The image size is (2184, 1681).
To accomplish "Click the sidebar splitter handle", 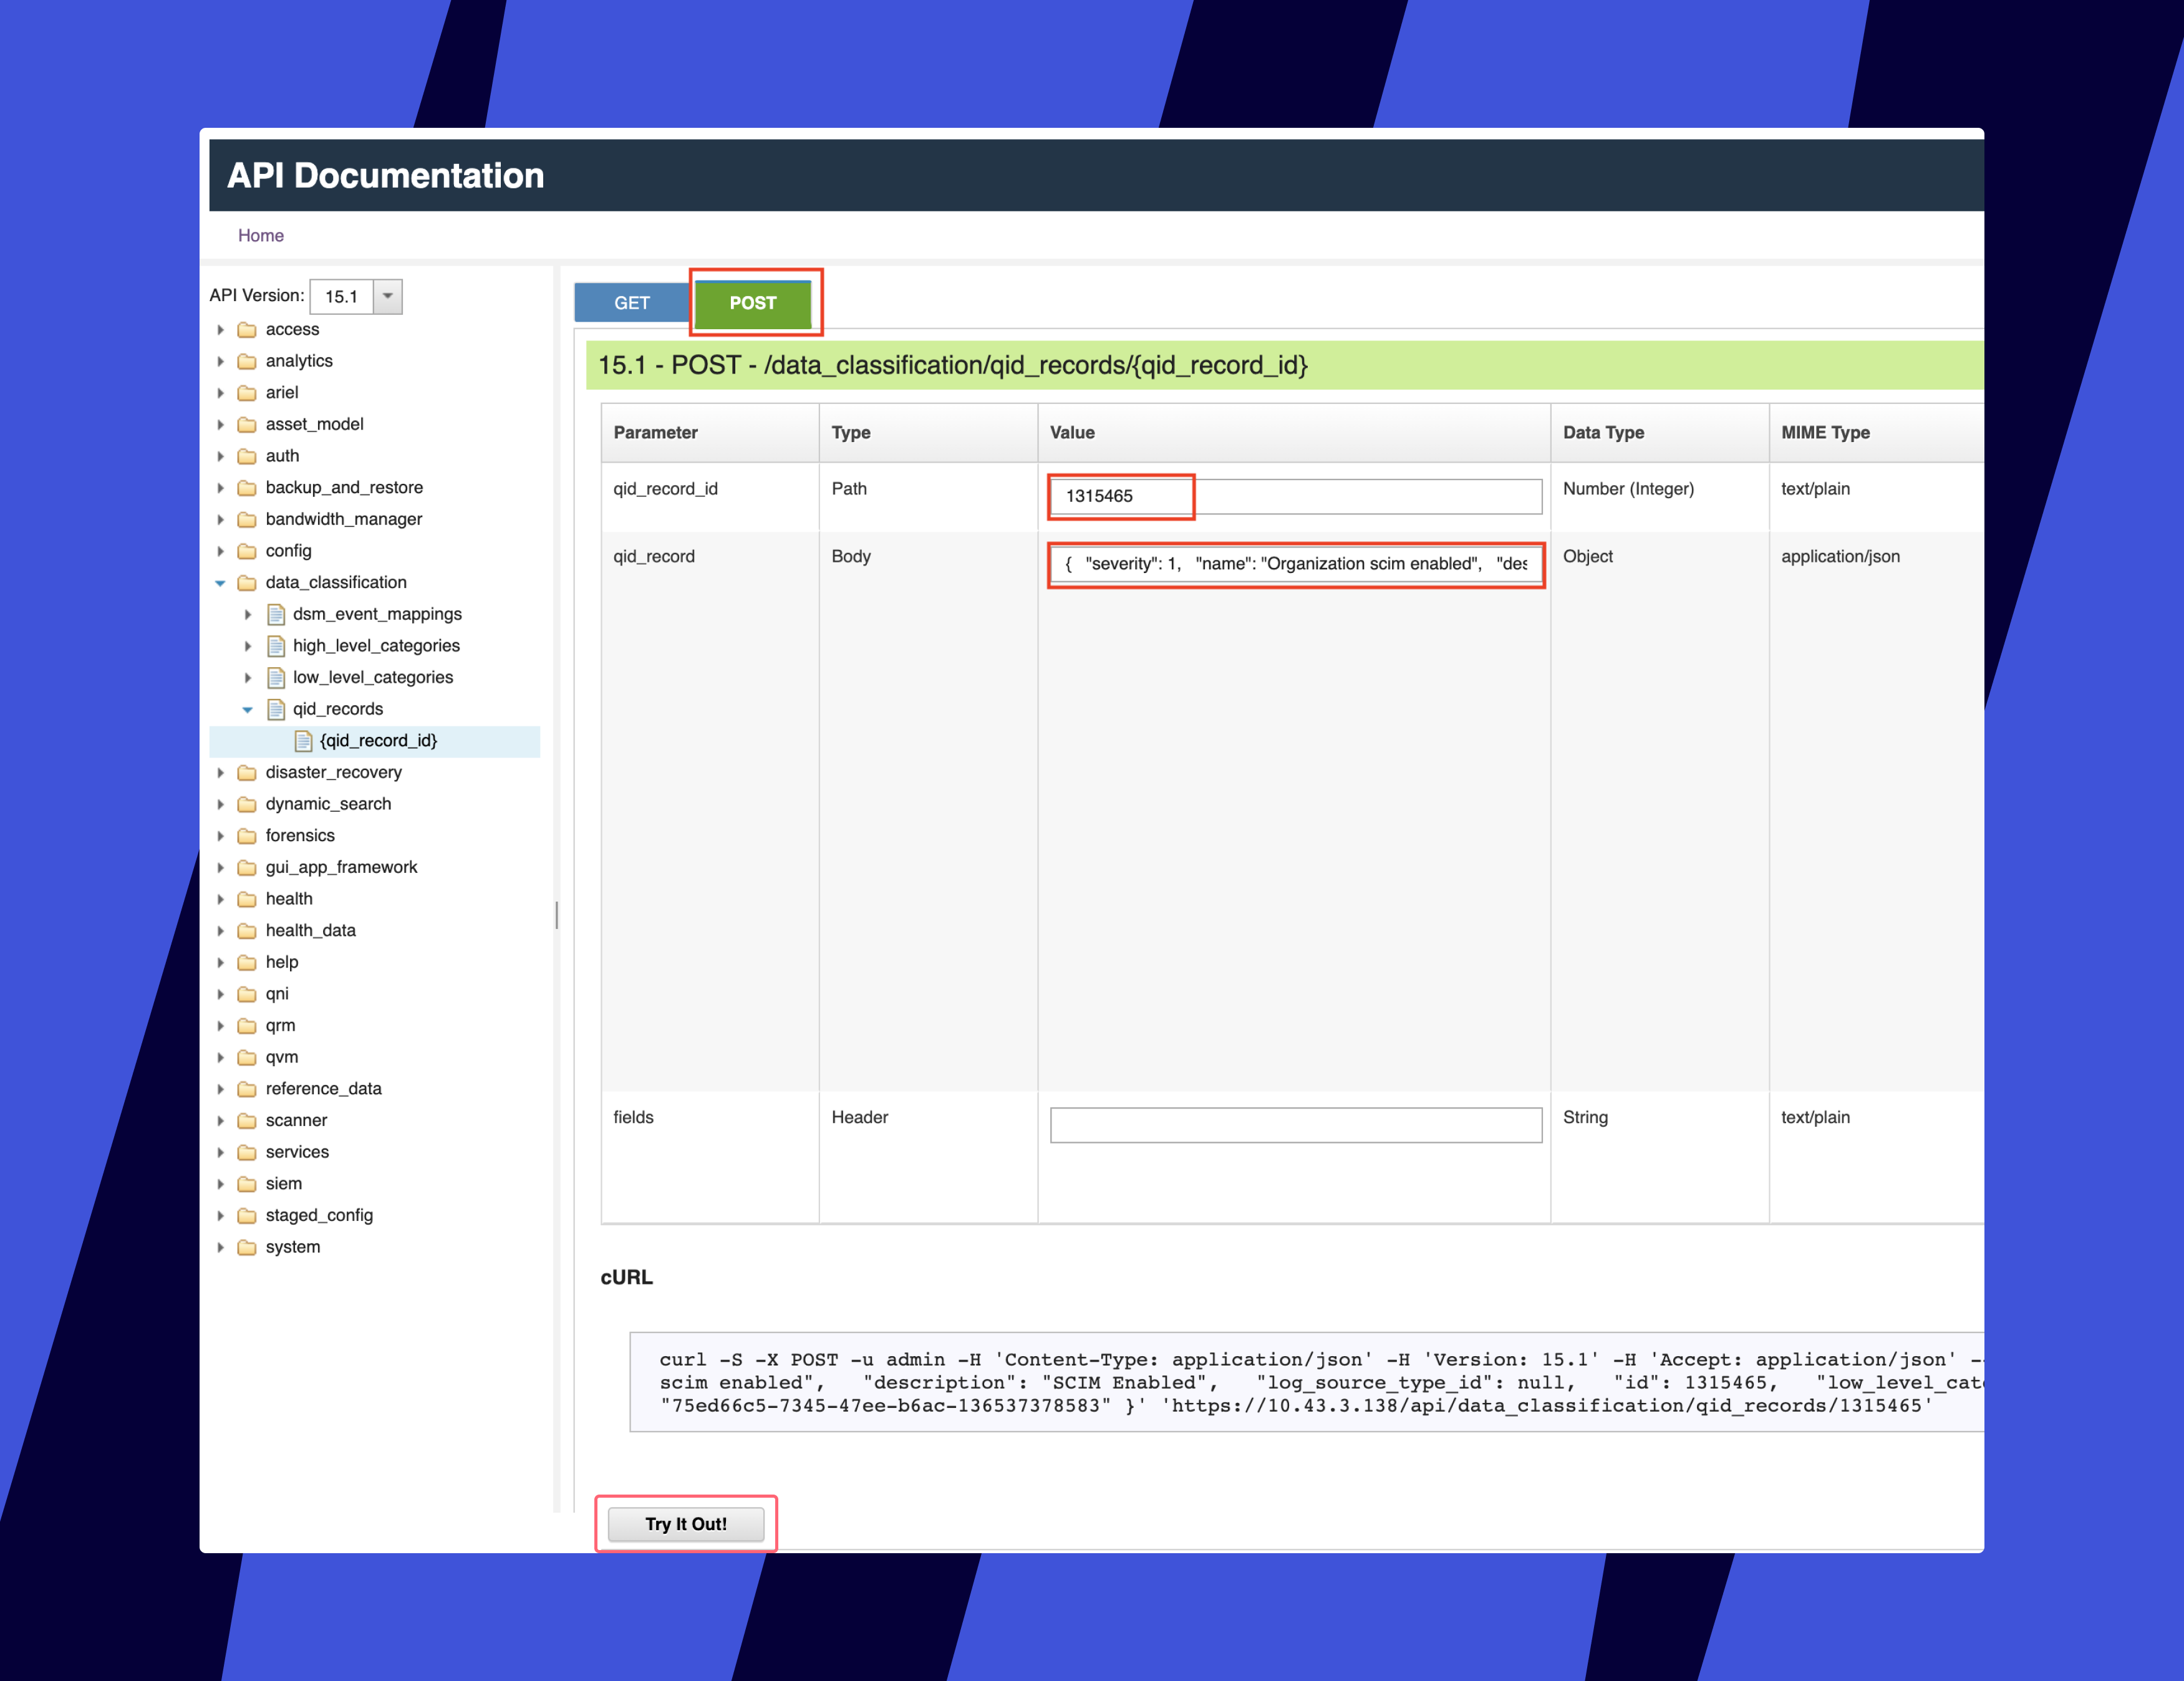I will [x=556, y=915].
